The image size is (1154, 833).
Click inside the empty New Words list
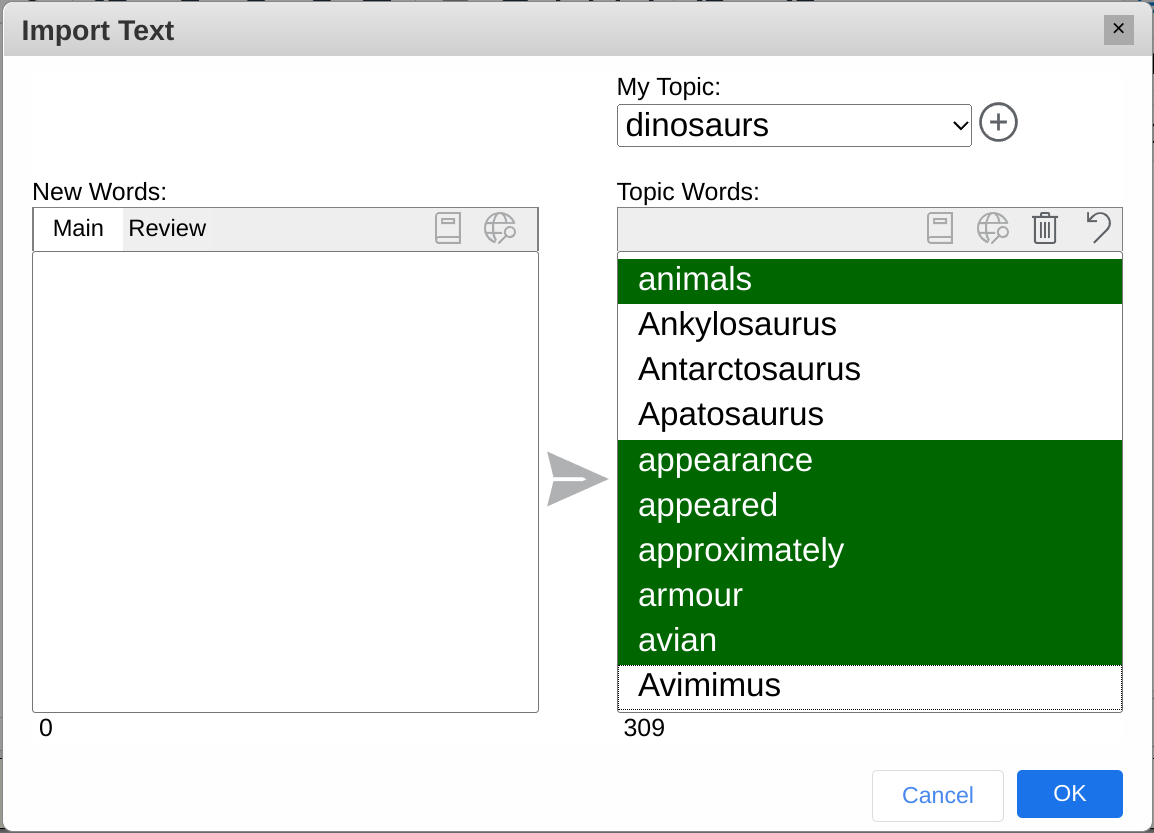point(286,482)
